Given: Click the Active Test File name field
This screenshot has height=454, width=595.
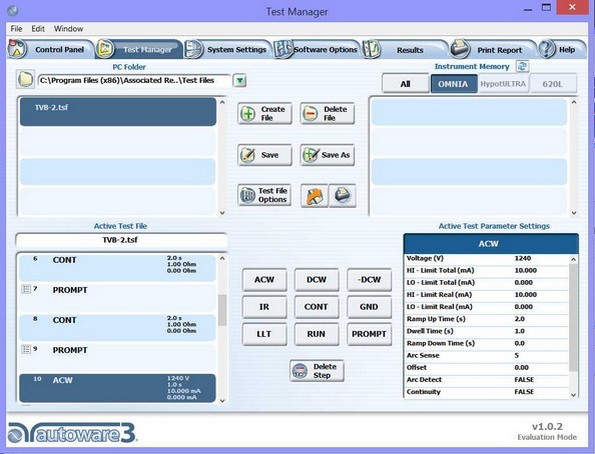Looking at the screenshot, I should tap(121, 240).
